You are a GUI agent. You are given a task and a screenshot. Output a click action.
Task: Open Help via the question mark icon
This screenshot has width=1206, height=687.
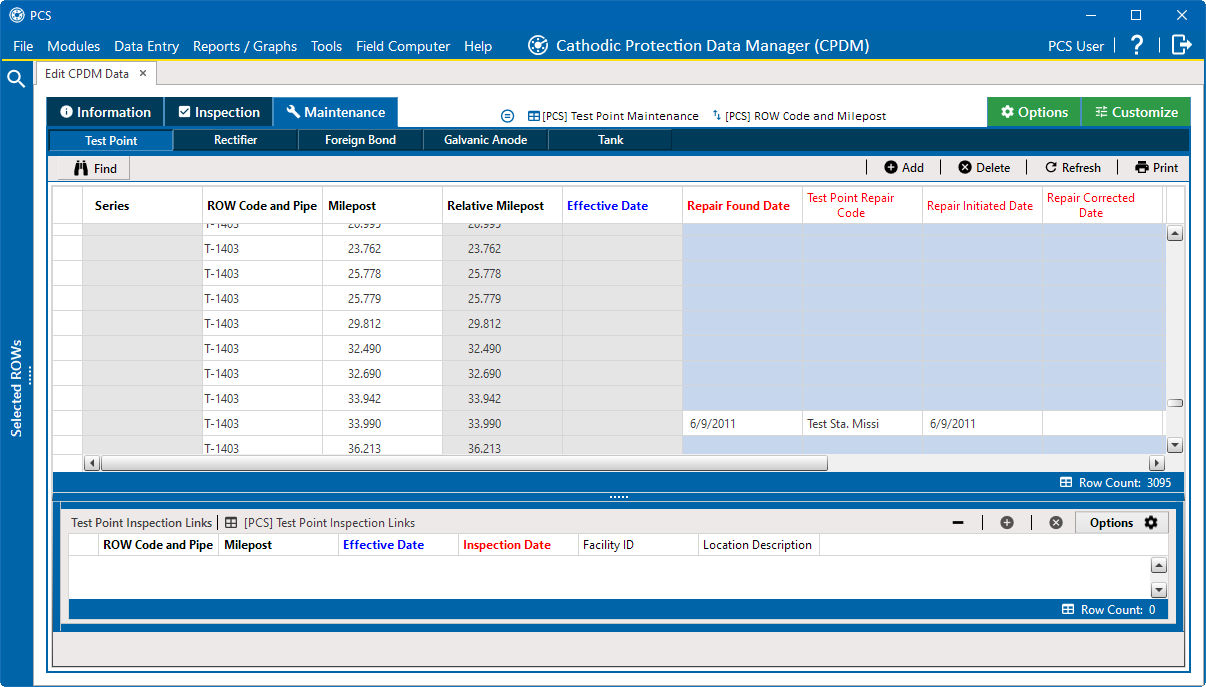pos(1137,45)
